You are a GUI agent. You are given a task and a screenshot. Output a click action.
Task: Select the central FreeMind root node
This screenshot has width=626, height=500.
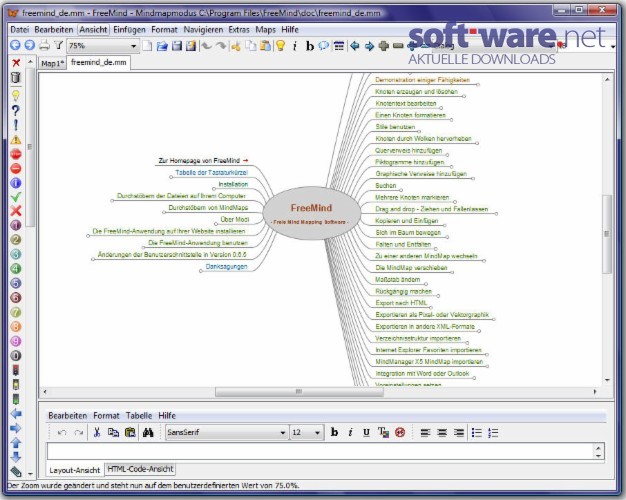(311, 213)
